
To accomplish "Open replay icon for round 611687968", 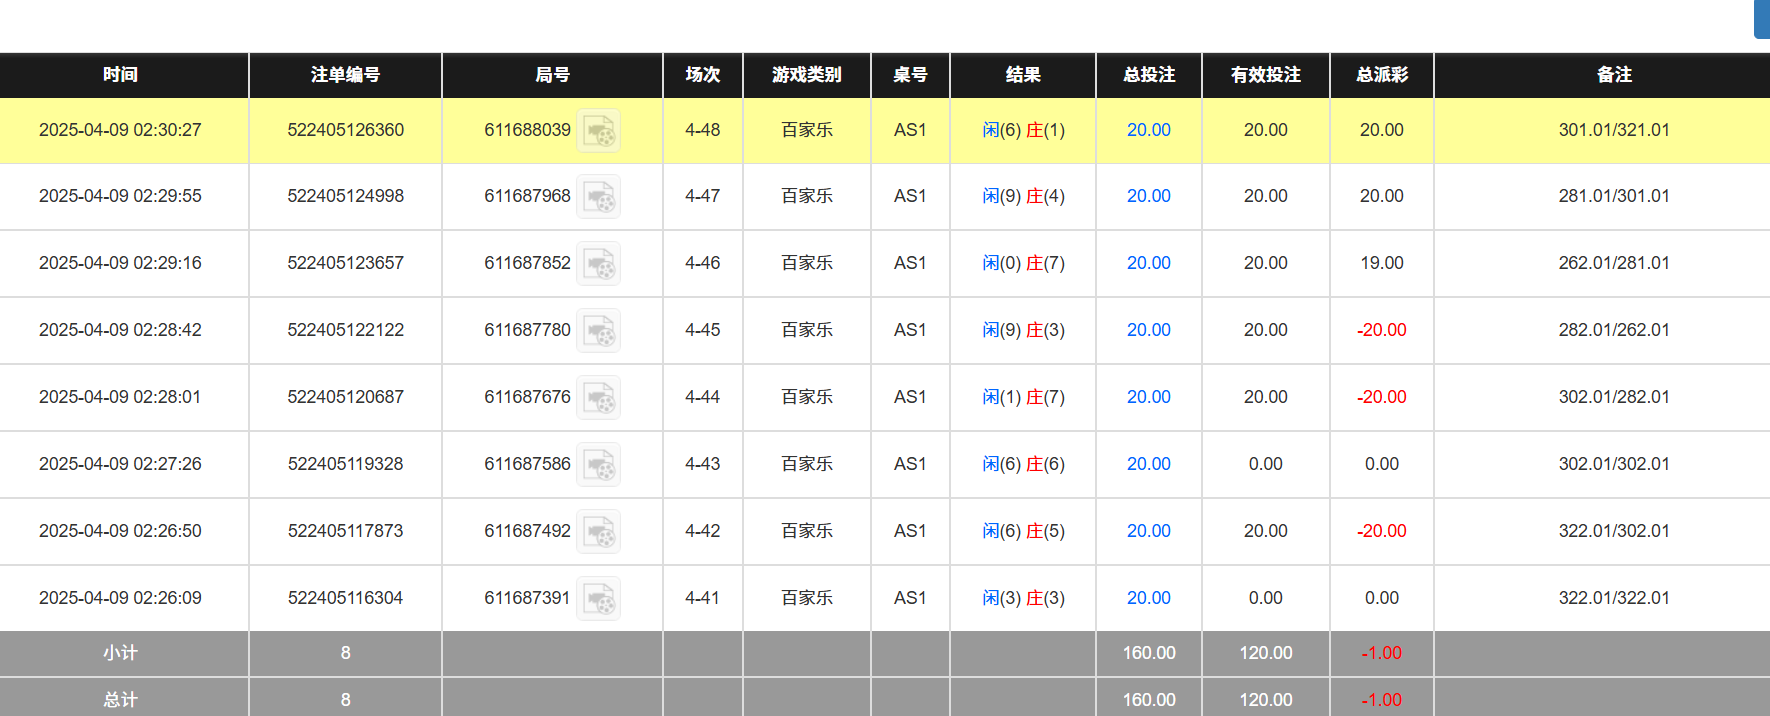I will point(598,197).
